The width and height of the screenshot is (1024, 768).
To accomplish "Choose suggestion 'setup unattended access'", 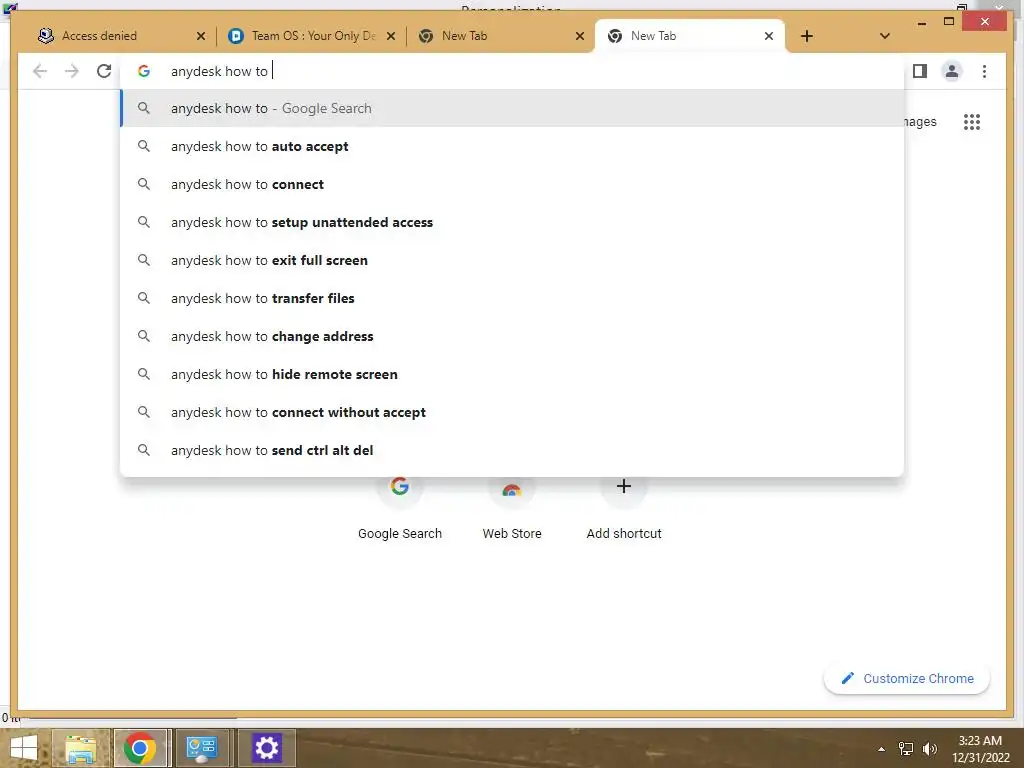I will (x=512, y=222).
